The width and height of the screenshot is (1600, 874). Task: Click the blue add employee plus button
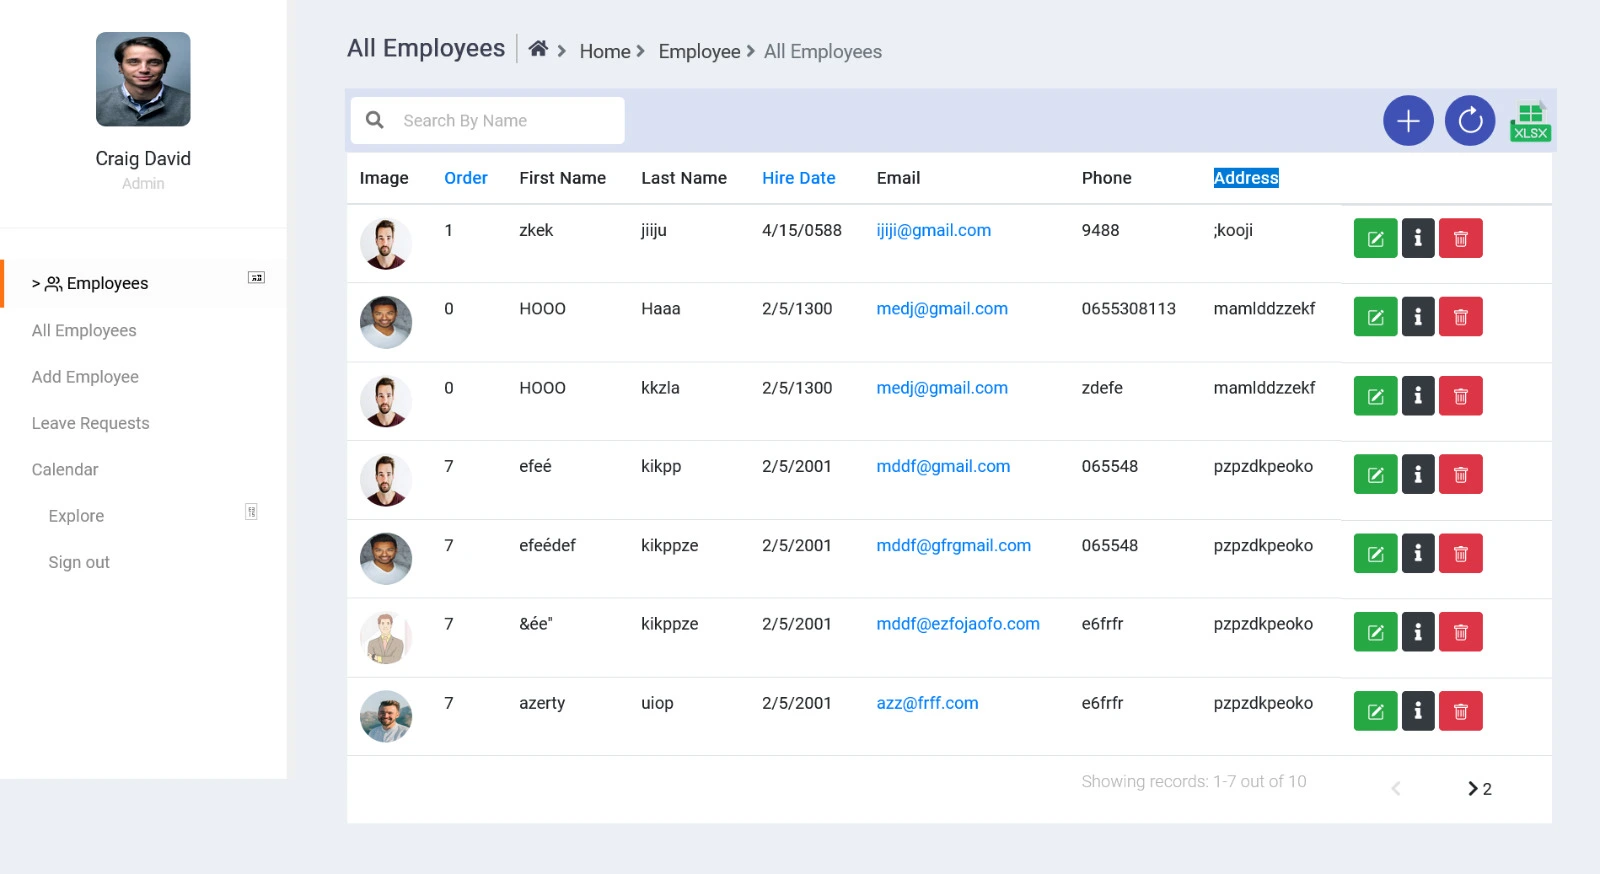(1408, 121)
